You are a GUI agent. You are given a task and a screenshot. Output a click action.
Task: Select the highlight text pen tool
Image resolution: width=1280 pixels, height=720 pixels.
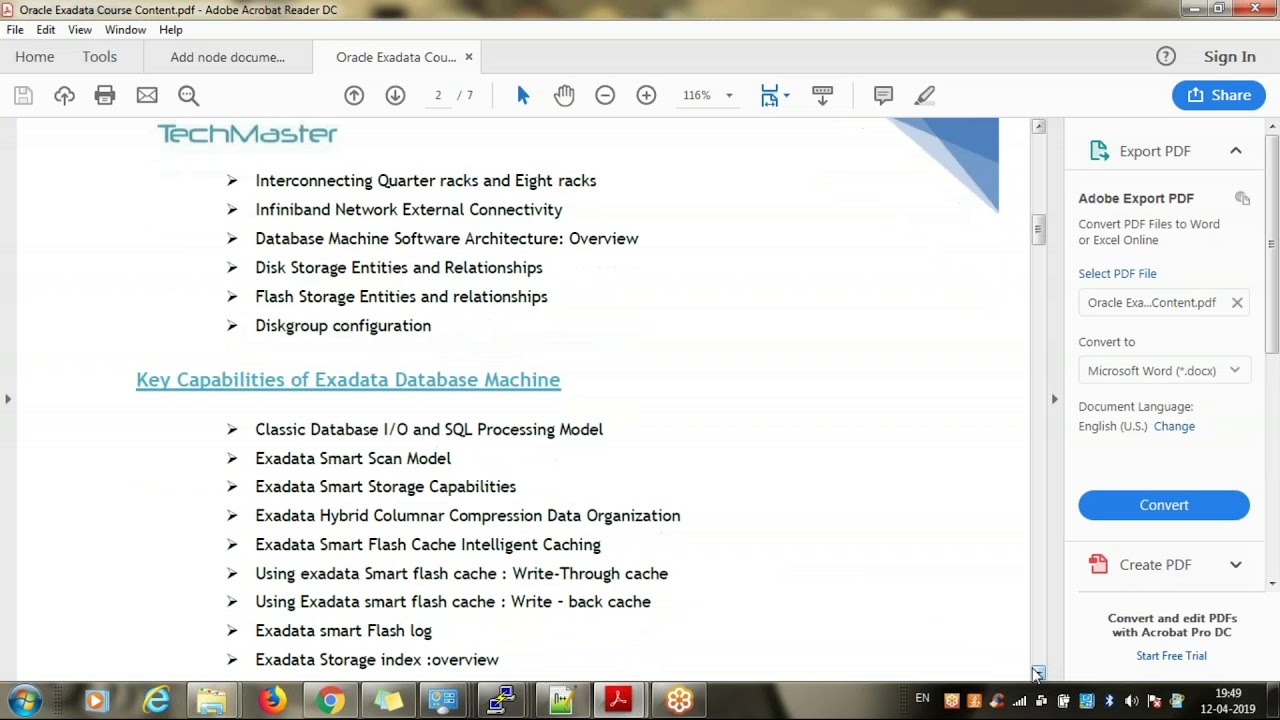pos(925,95)
